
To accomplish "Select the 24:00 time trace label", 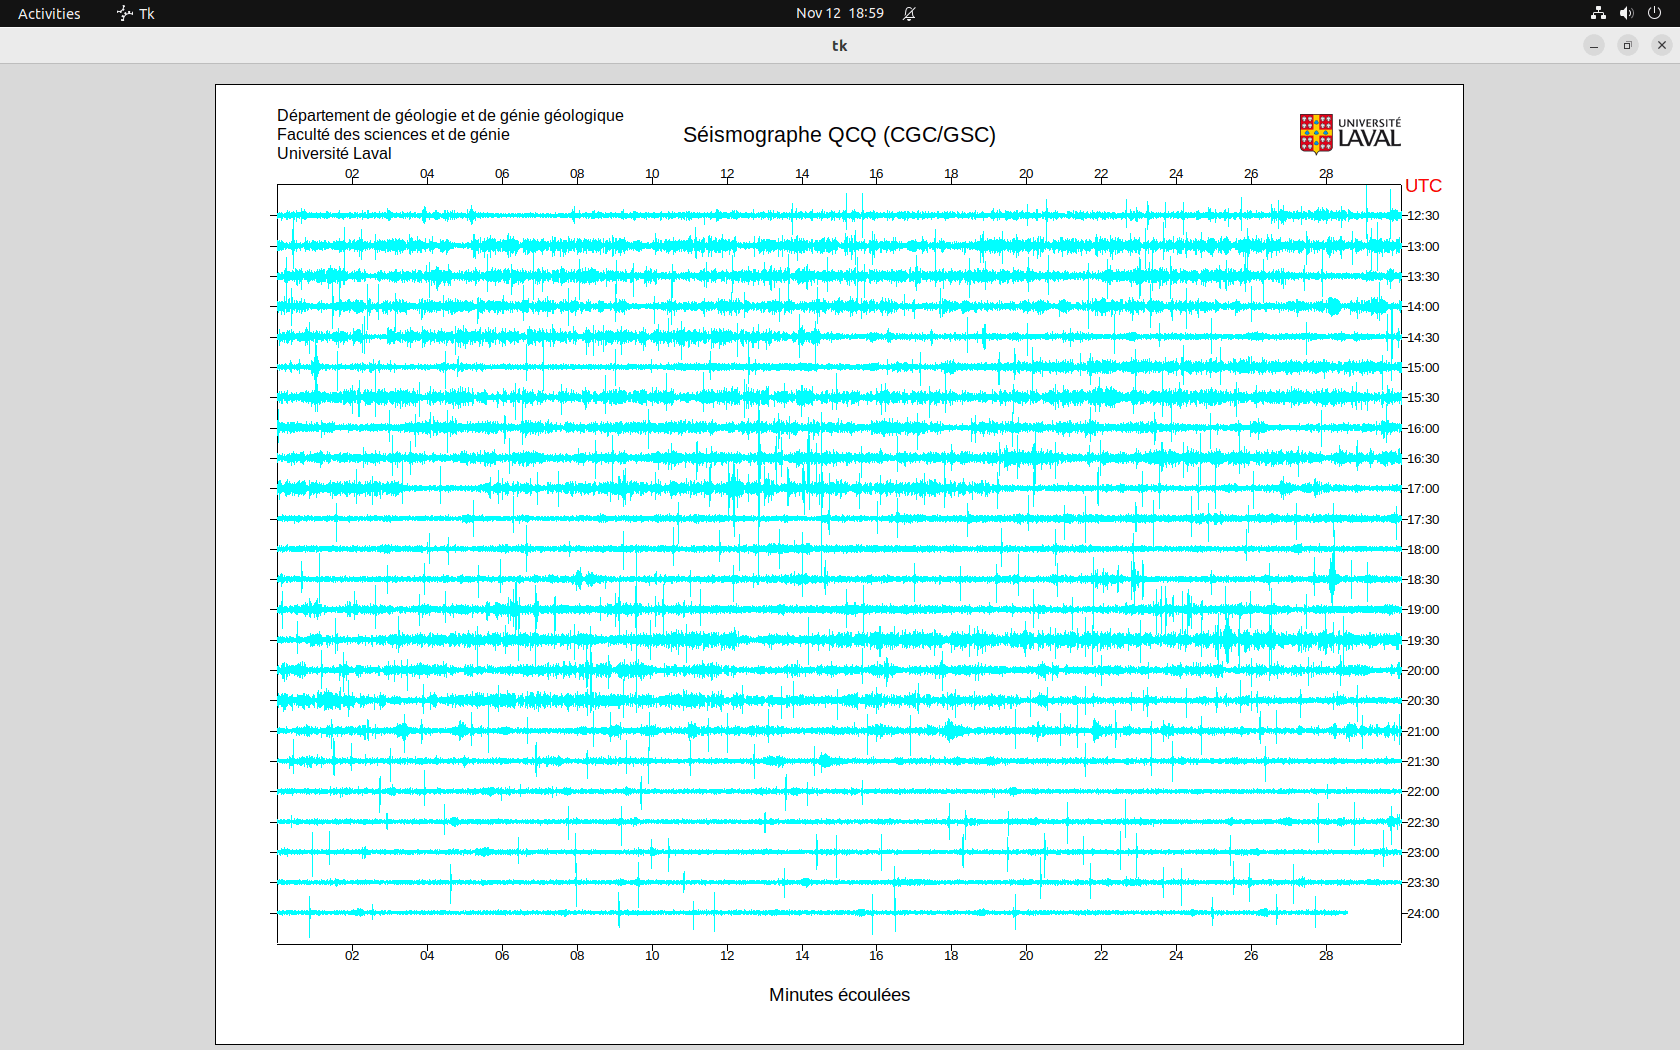I will pos(1423,914).
